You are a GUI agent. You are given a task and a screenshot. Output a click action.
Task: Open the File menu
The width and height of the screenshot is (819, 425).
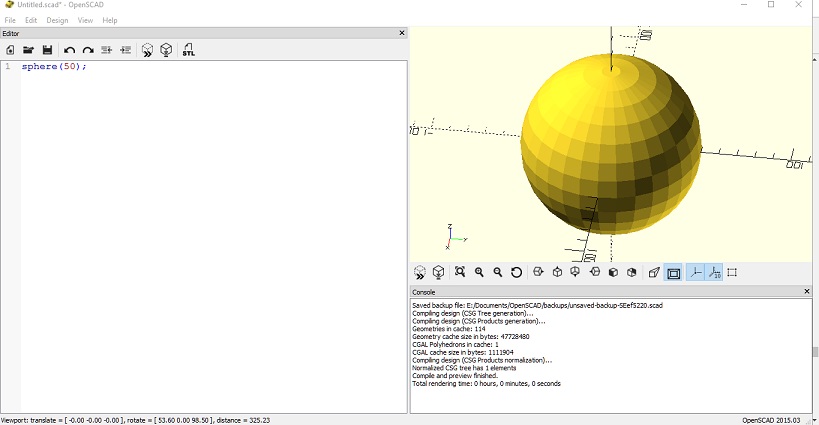click(x=10, y=20)
